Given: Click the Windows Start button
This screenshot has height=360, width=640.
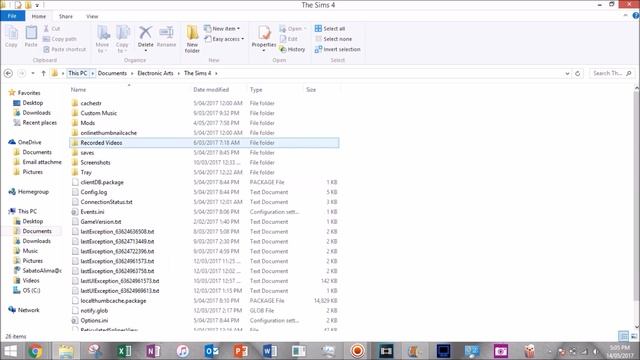Looking at the screenshot, I should pyautogui.click(x=10, y=351).
